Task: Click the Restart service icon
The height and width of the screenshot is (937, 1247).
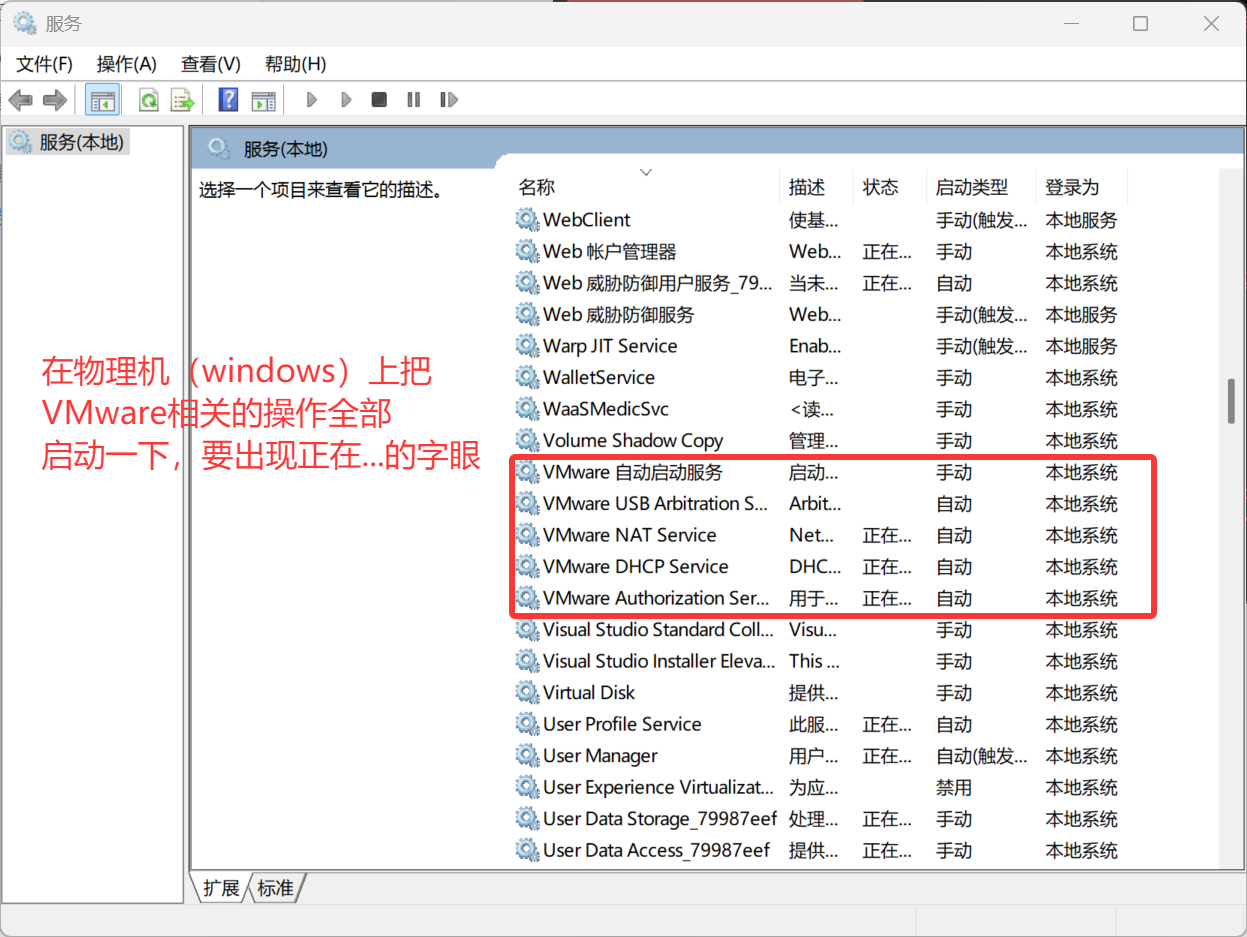Action: pyautogui.click(x=449, y=100)
